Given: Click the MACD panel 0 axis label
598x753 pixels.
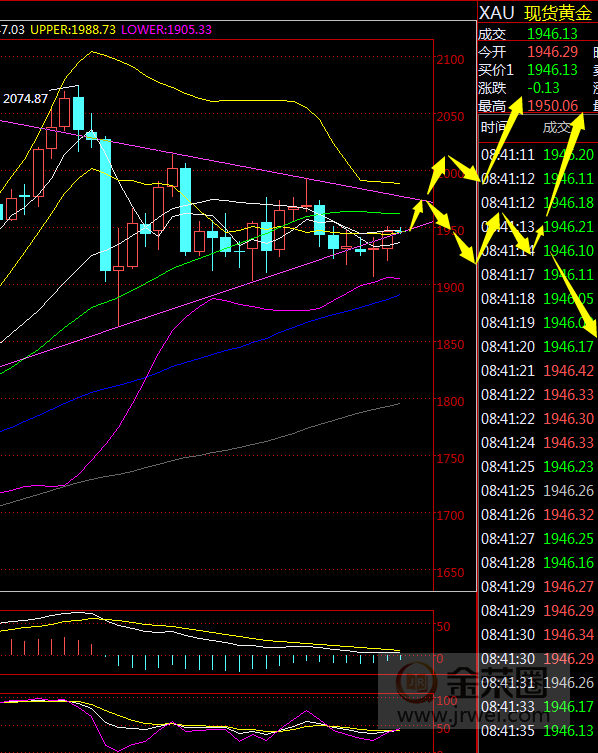Looking at the screenshot, I should (439, 659).
